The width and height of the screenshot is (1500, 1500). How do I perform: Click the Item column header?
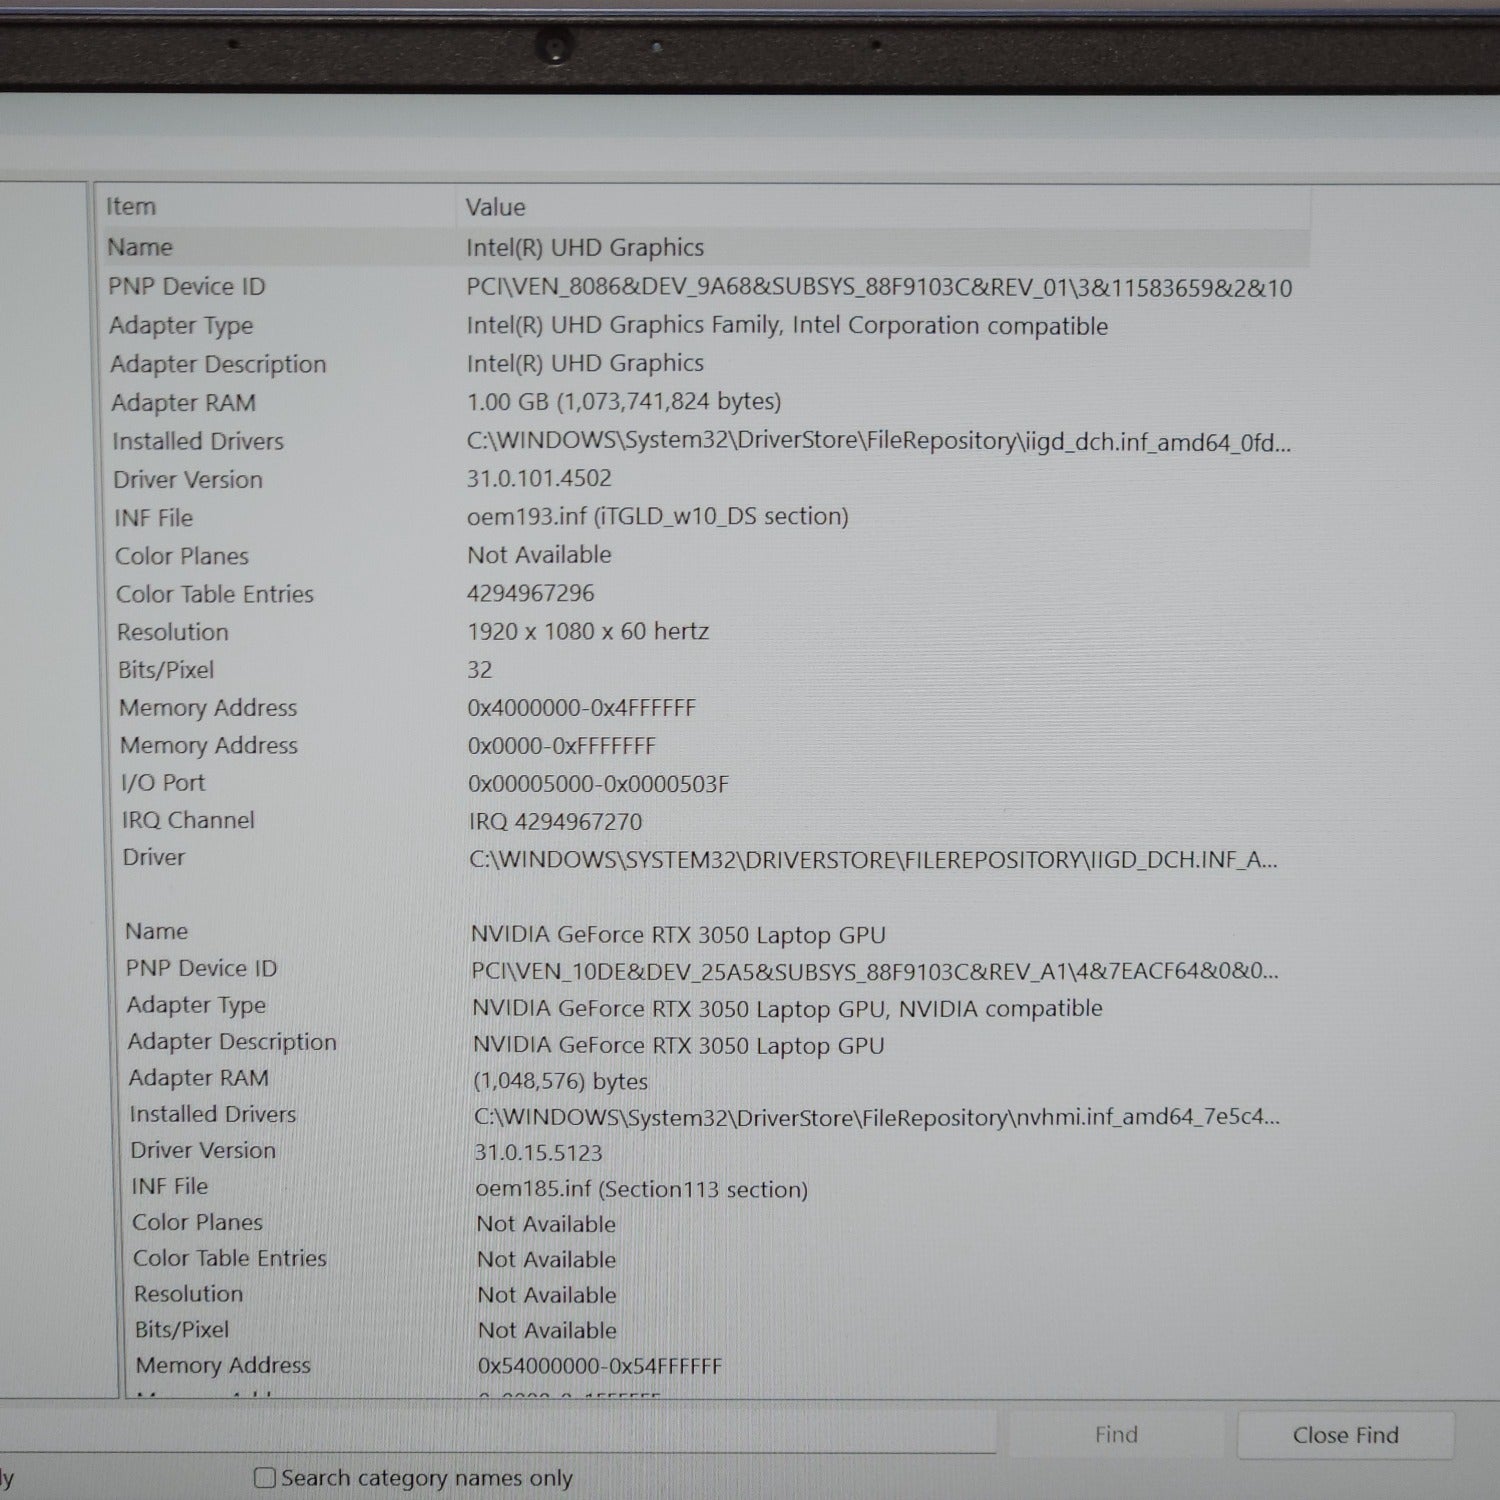pos(131,207)
